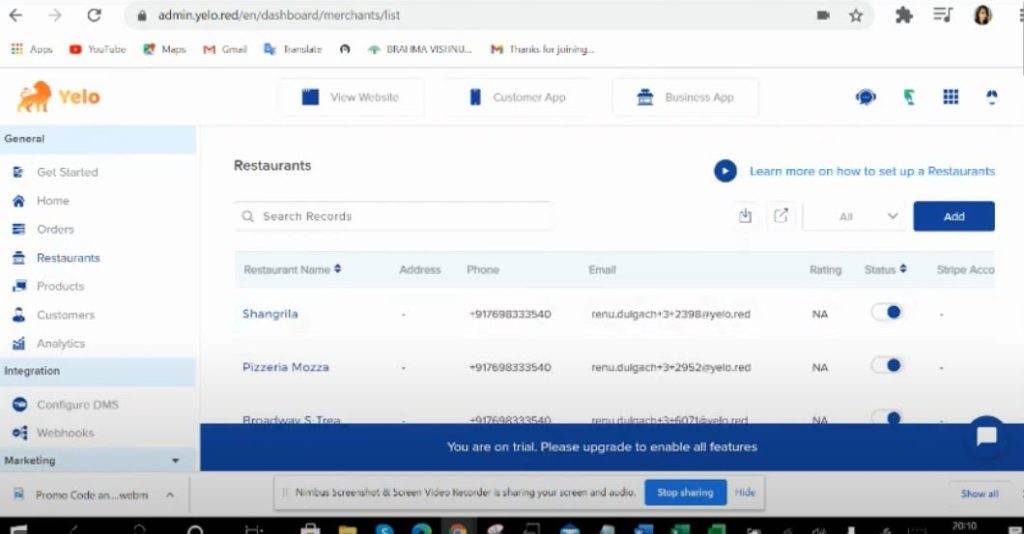Click the play video icon beside Learn more
This screenshot has width=1024, height=534.
click(x=725, y=171)
